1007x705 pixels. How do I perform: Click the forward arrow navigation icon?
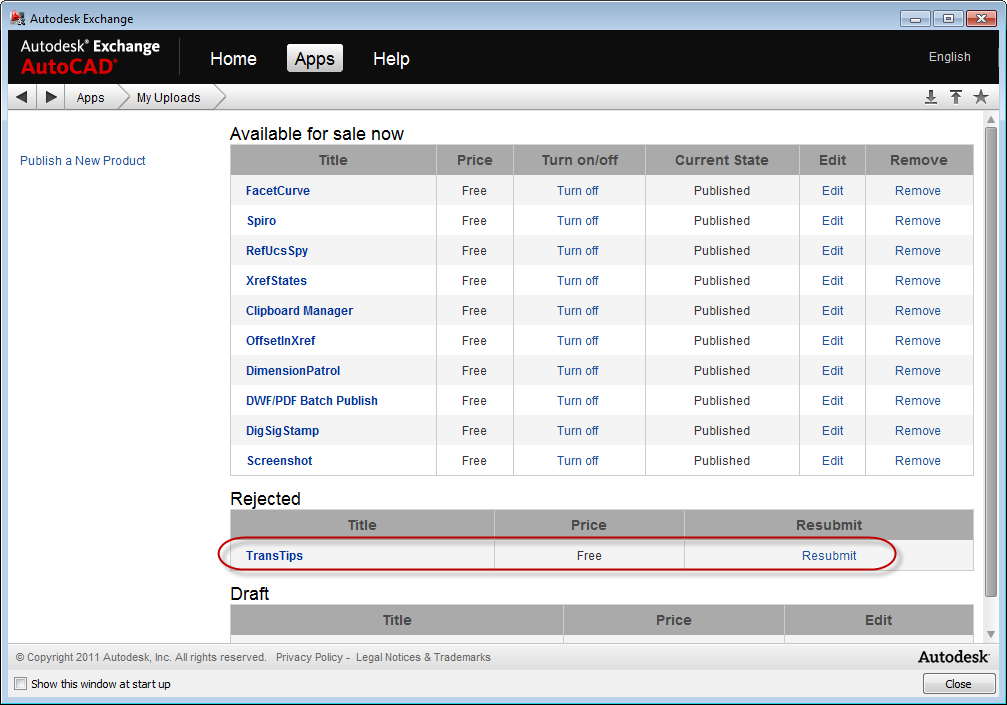51,97
